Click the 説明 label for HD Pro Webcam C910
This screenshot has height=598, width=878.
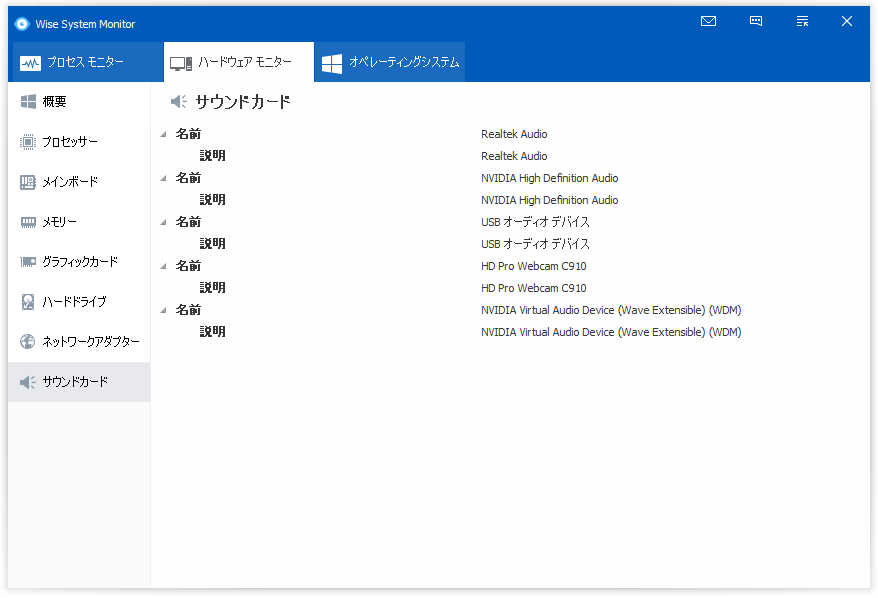213,288
